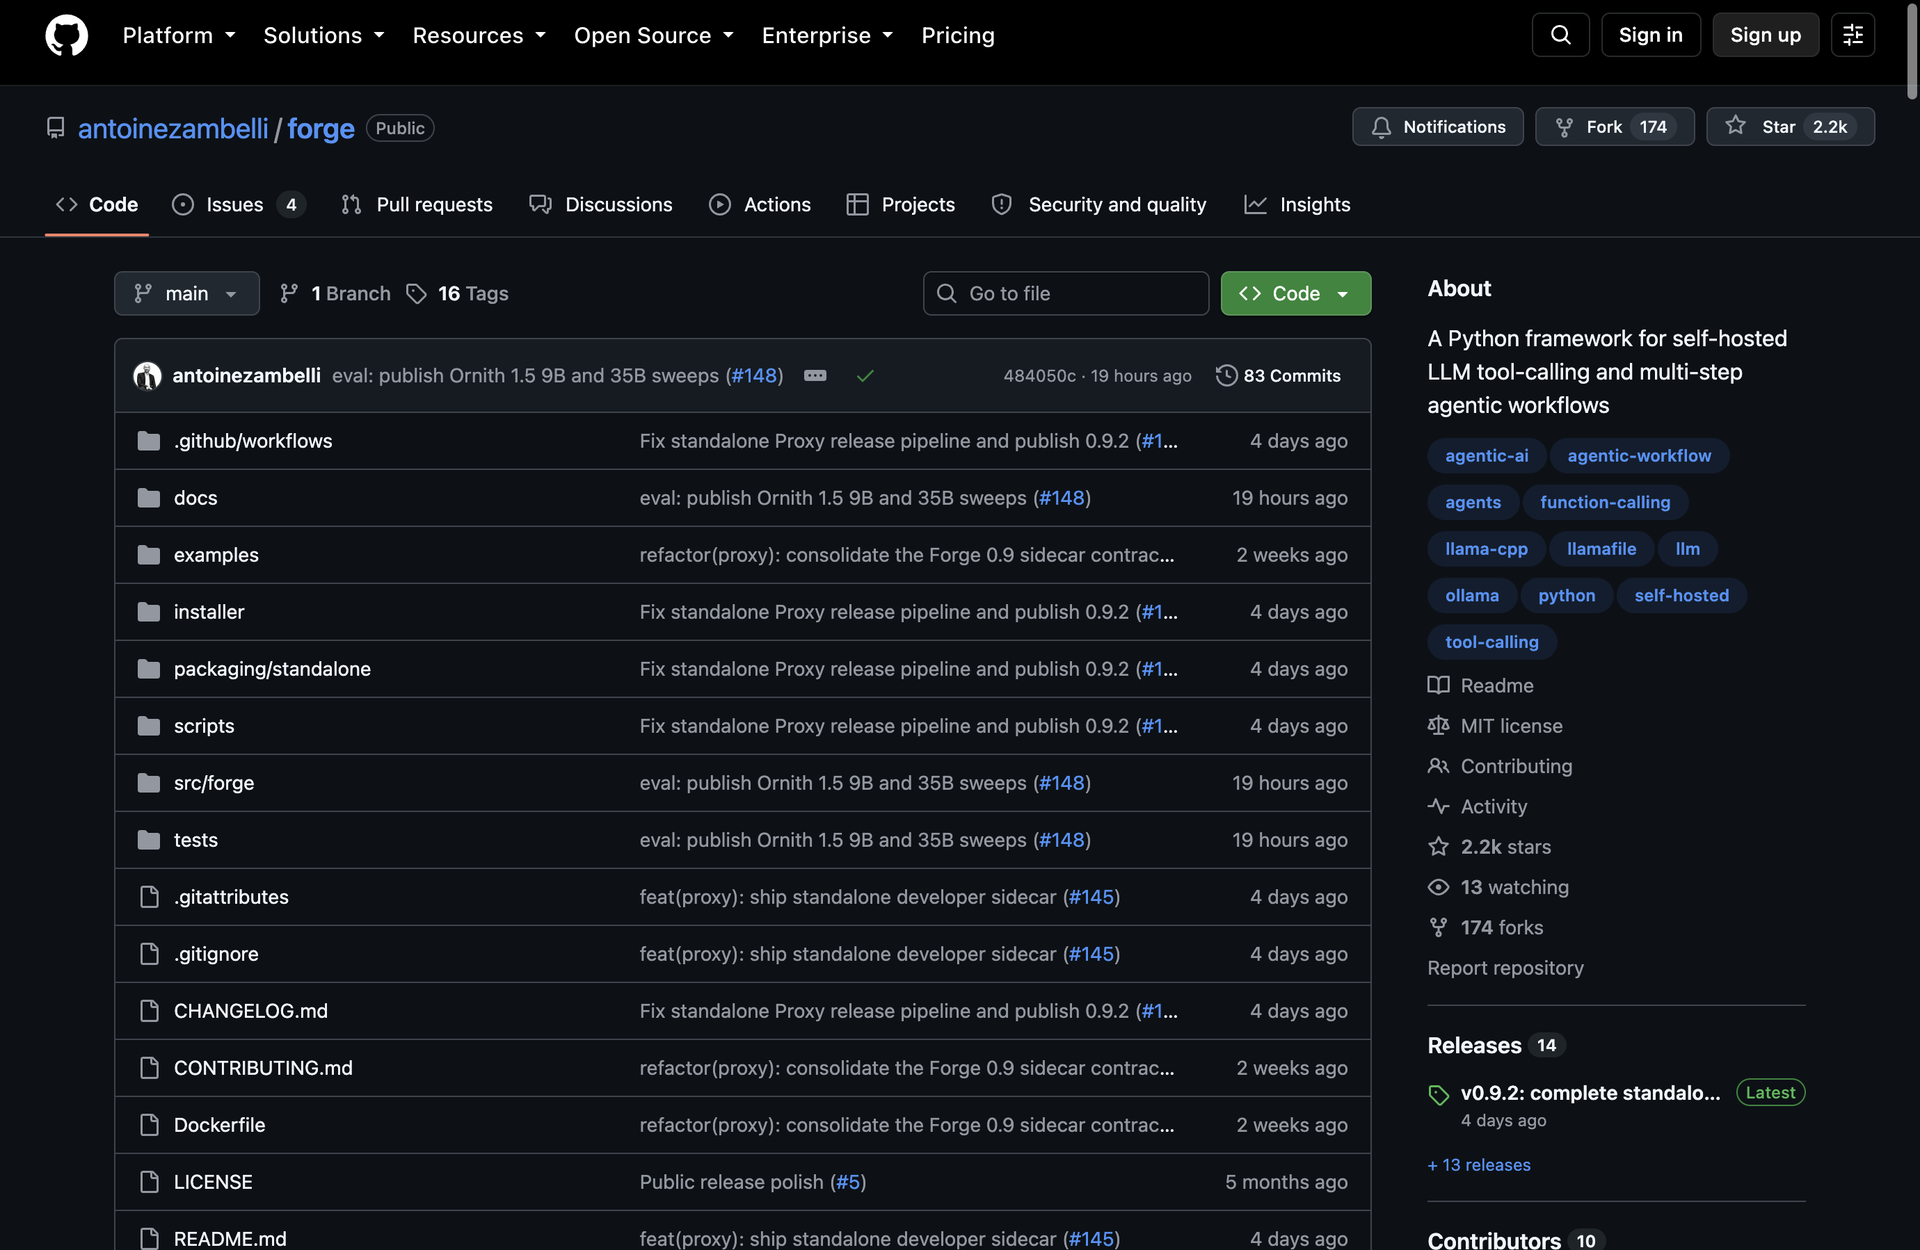Open pull request #5 link in LICENSE row

tap(848, 1182)
